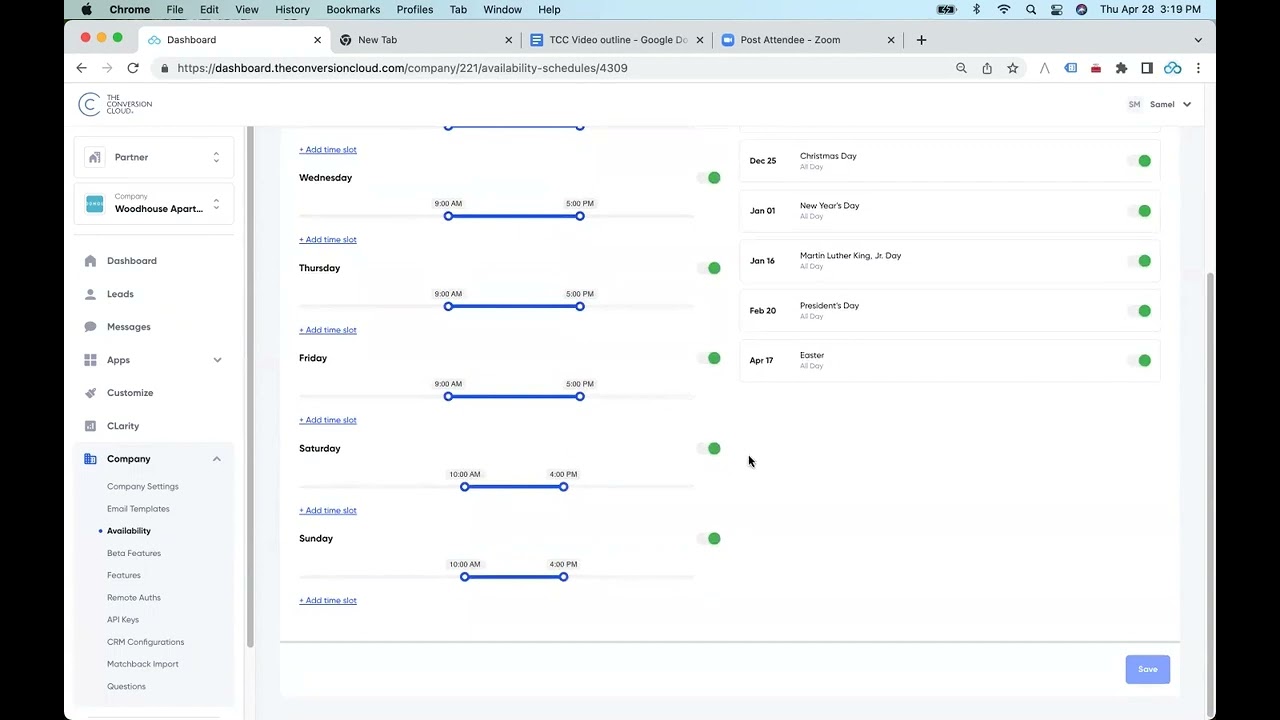
Task: Click the Save button
Action: click(x=1147, y=670)
